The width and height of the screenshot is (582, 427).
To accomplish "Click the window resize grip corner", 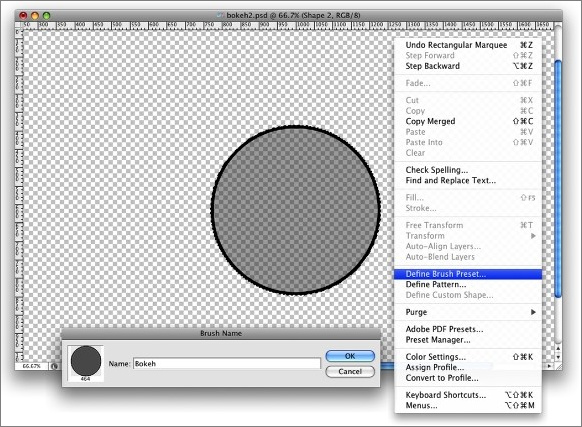I will 558,366.
